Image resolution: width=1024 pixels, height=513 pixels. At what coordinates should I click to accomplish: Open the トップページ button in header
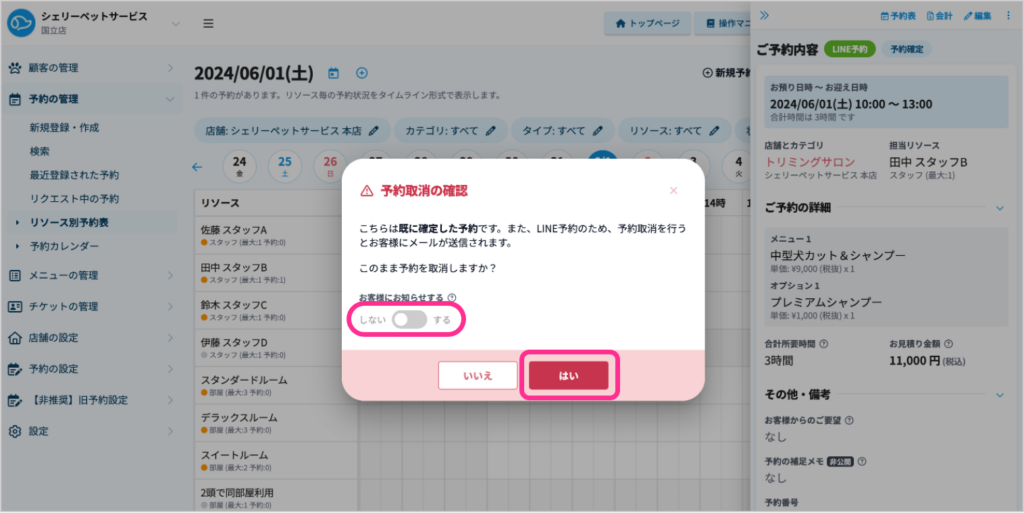(x=648, y=23)
